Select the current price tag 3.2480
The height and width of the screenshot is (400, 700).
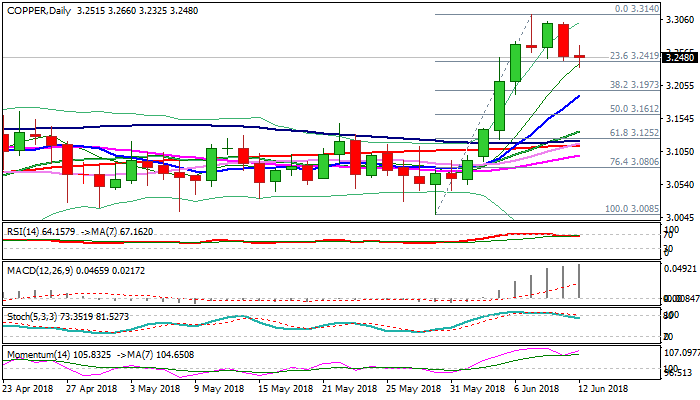coord(679,57)
